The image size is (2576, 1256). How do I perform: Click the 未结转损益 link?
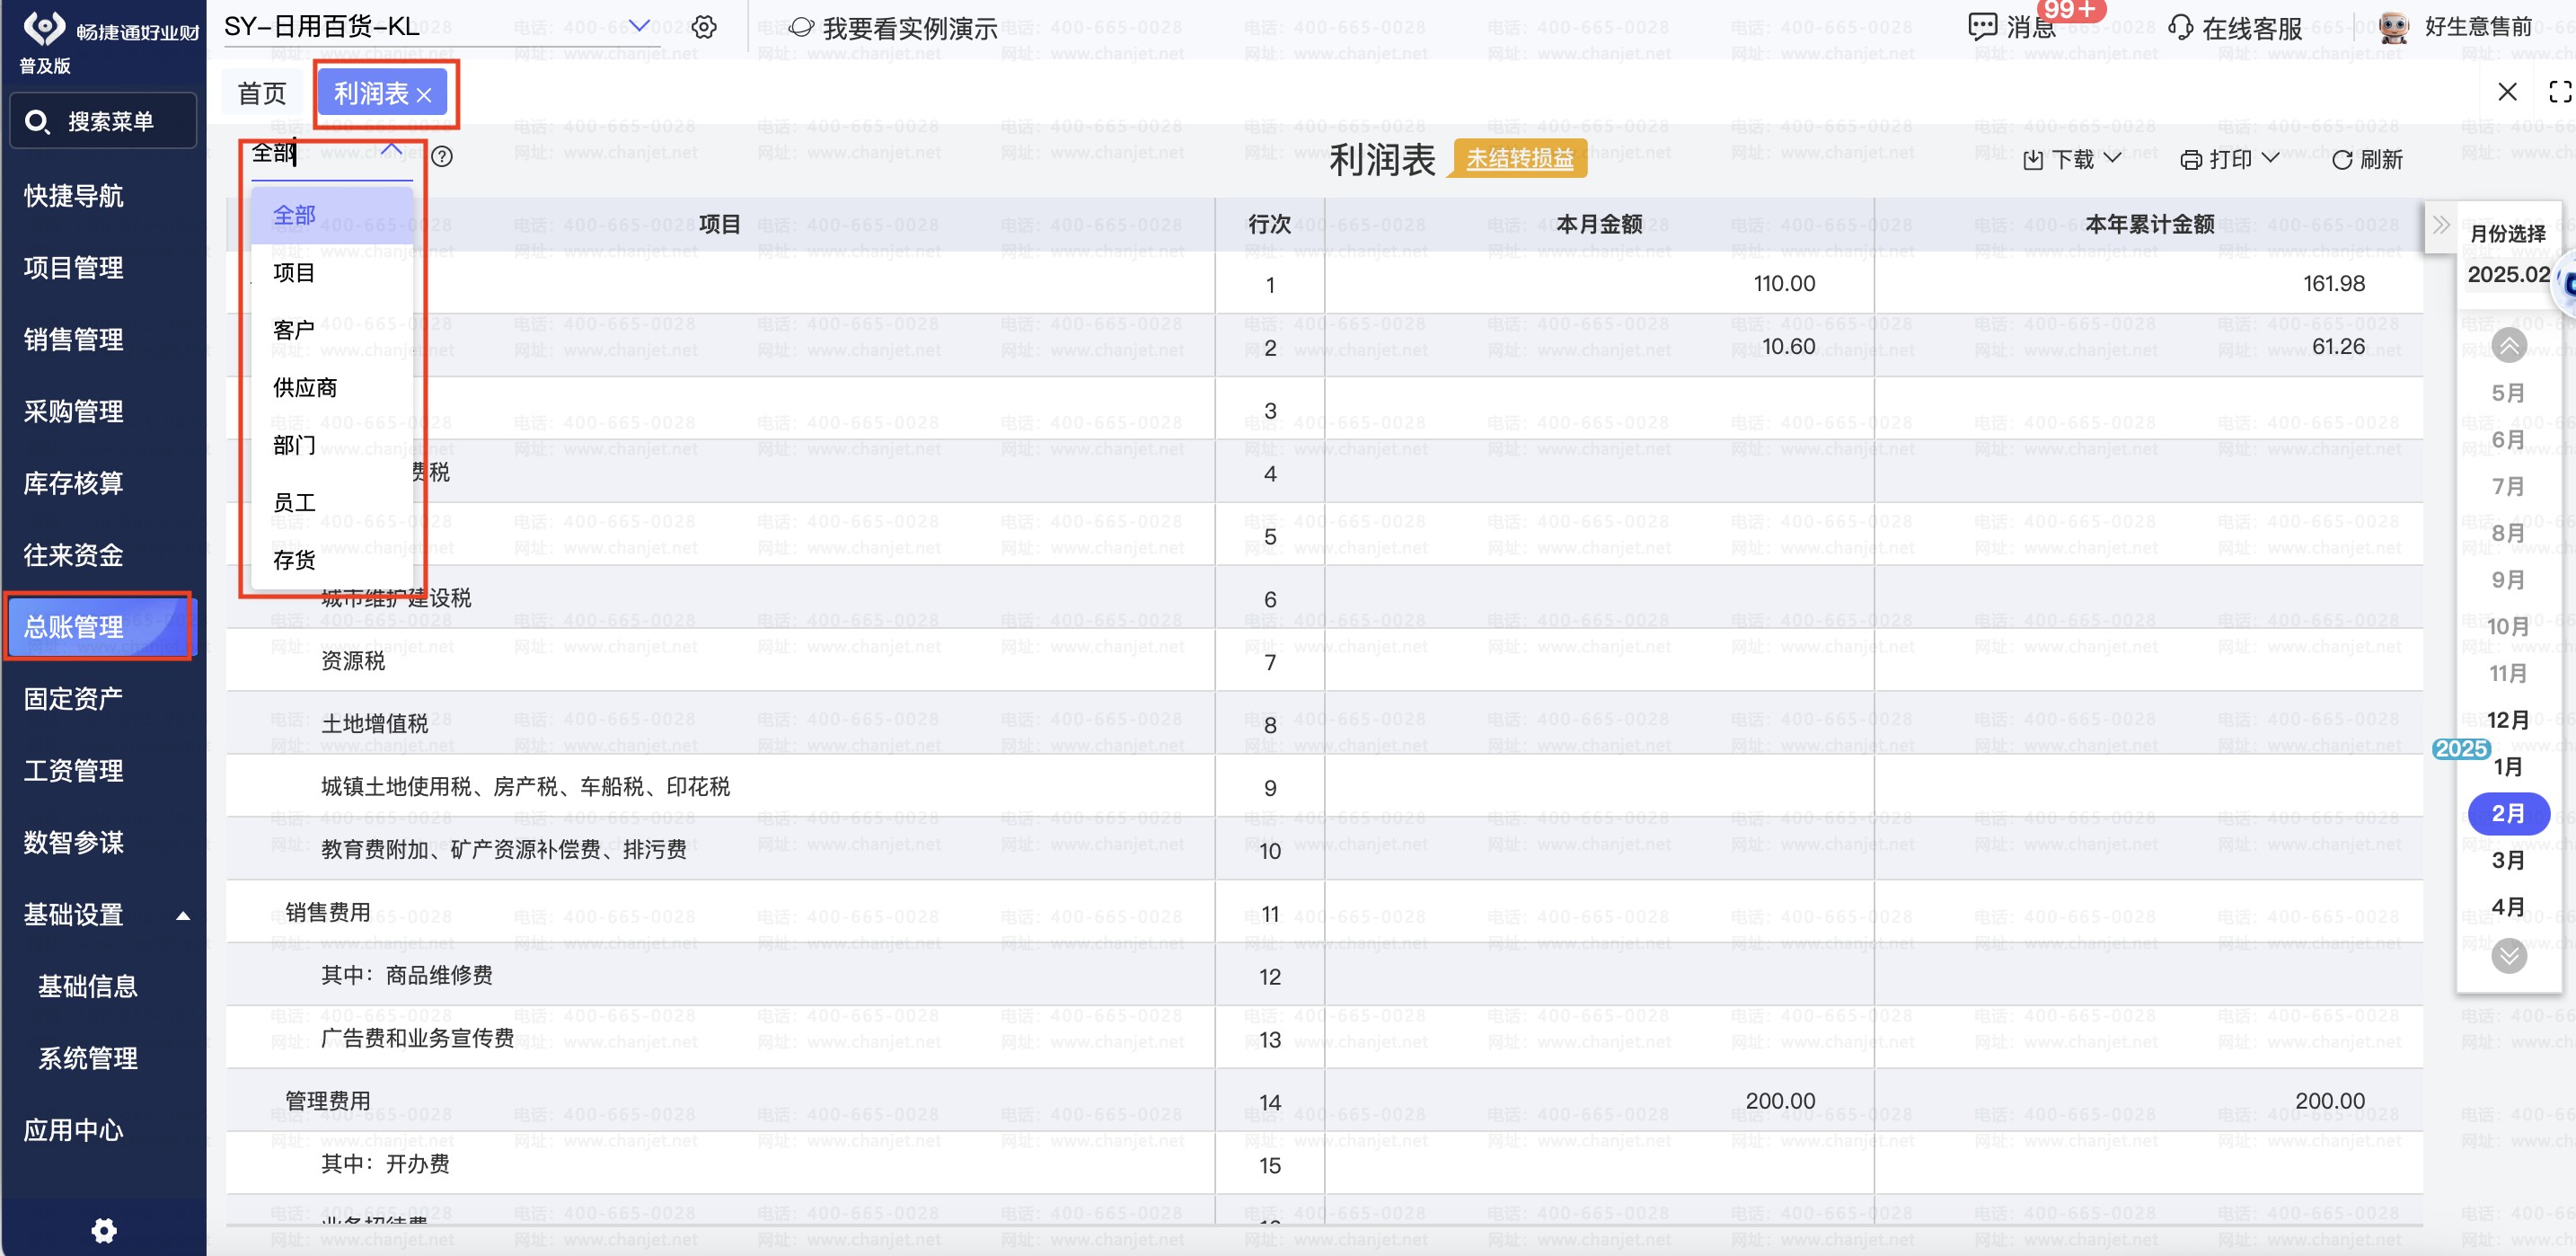click(x=1519, y=158)
